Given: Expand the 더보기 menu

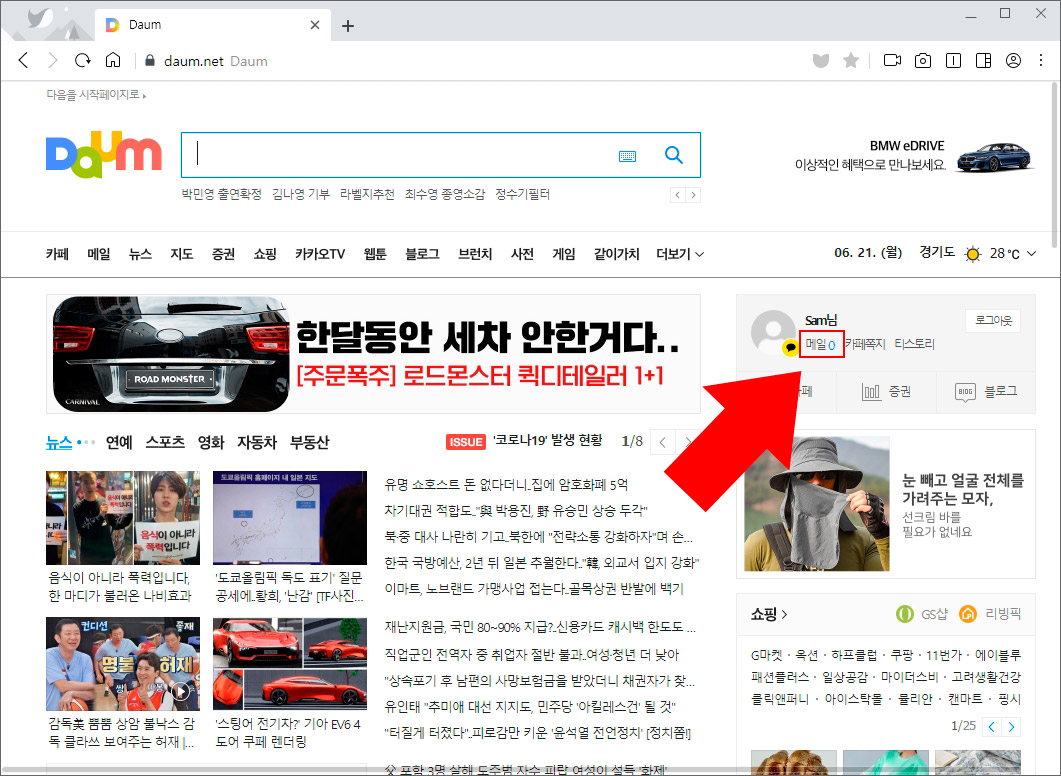Looking at the screenshot, I should pos(680,254).
